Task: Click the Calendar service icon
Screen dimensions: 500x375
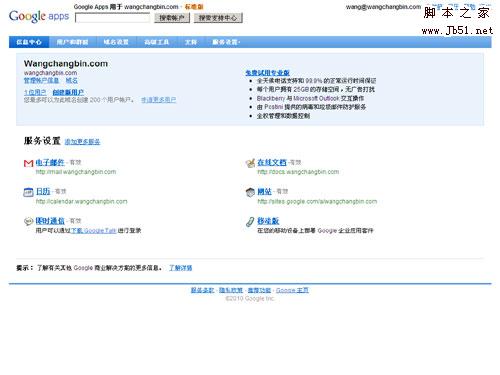Action: [x=28, y=192]
